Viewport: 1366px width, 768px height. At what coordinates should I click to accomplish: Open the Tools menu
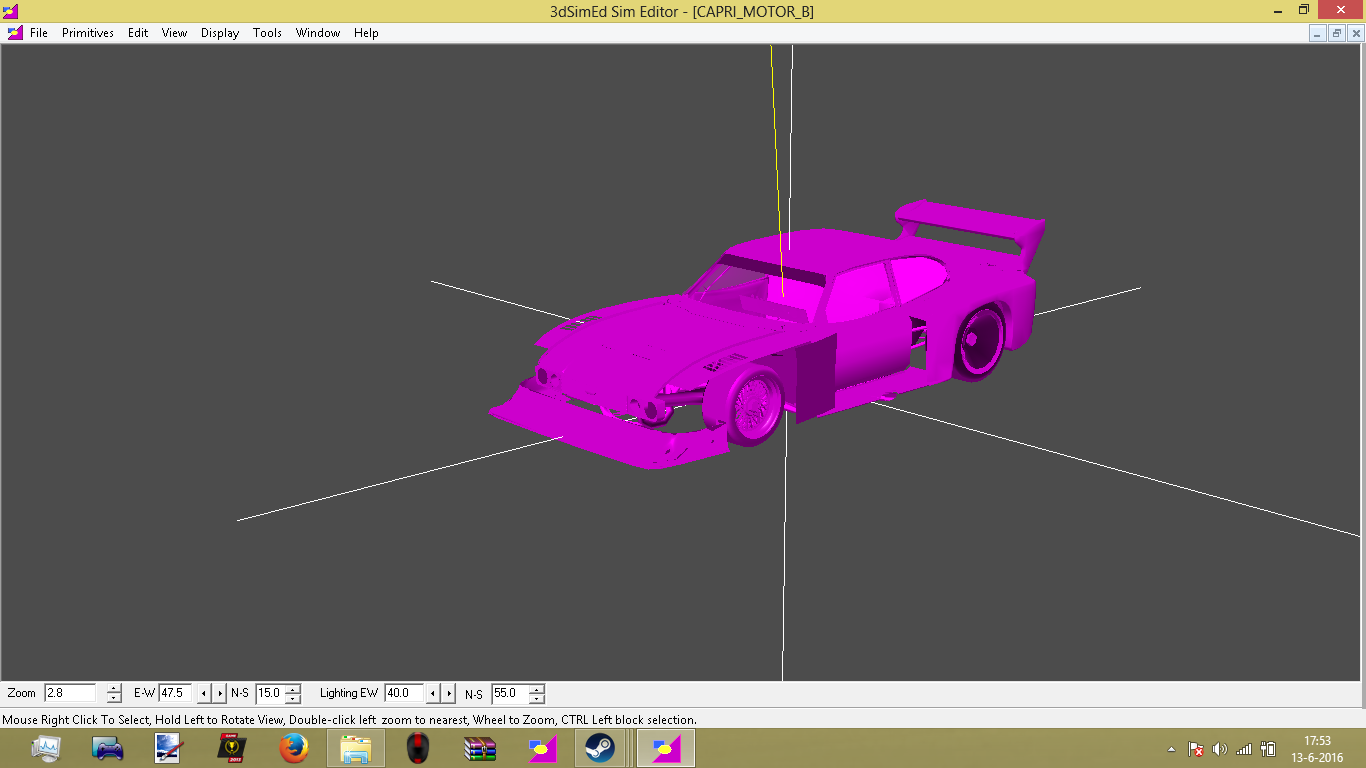coord(267,33)
